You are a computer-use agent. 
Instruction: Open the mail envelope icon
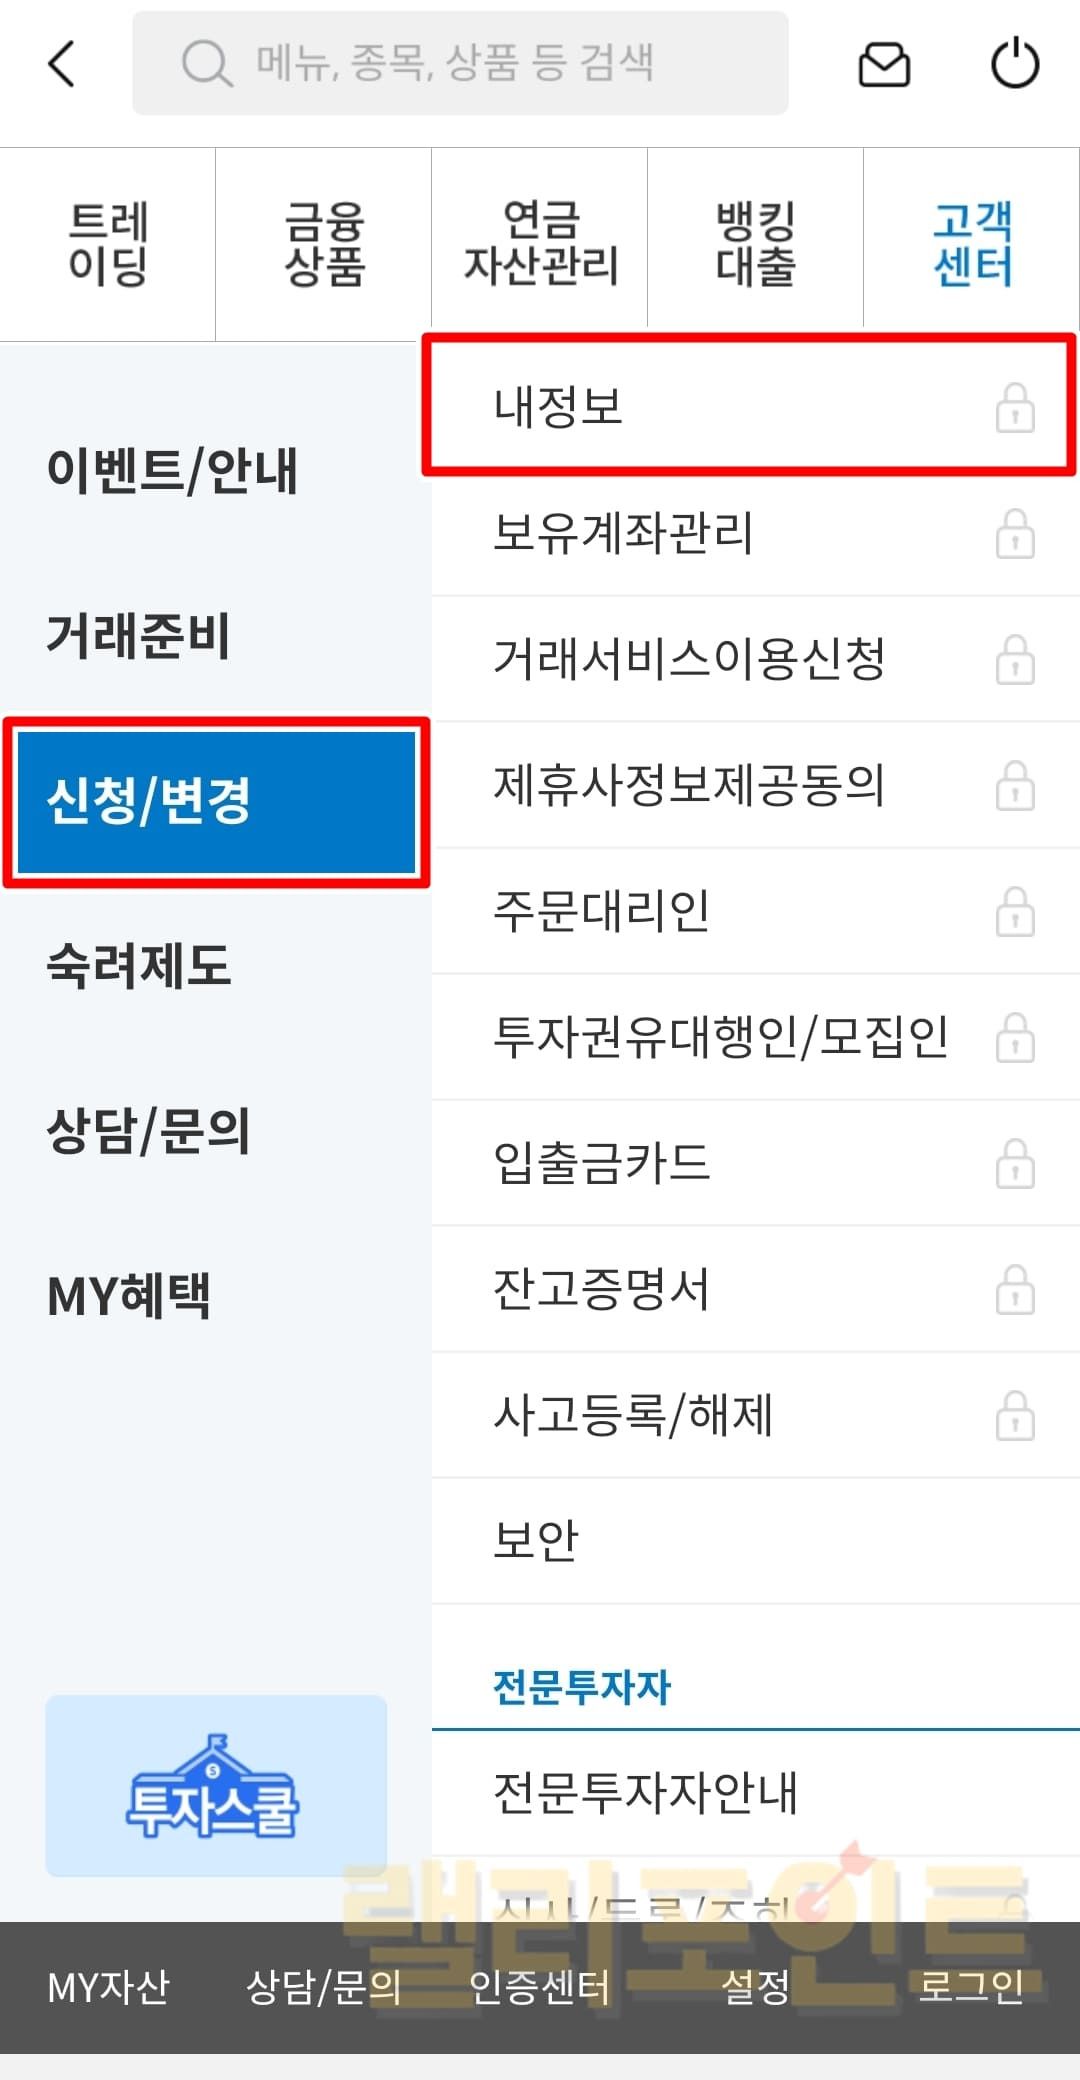pyautogui.click(x=884, y=65)
